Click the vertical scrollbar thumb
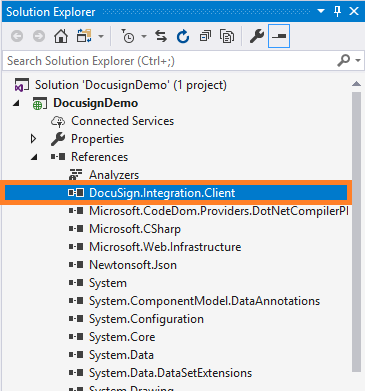 [x=356, y=232]
